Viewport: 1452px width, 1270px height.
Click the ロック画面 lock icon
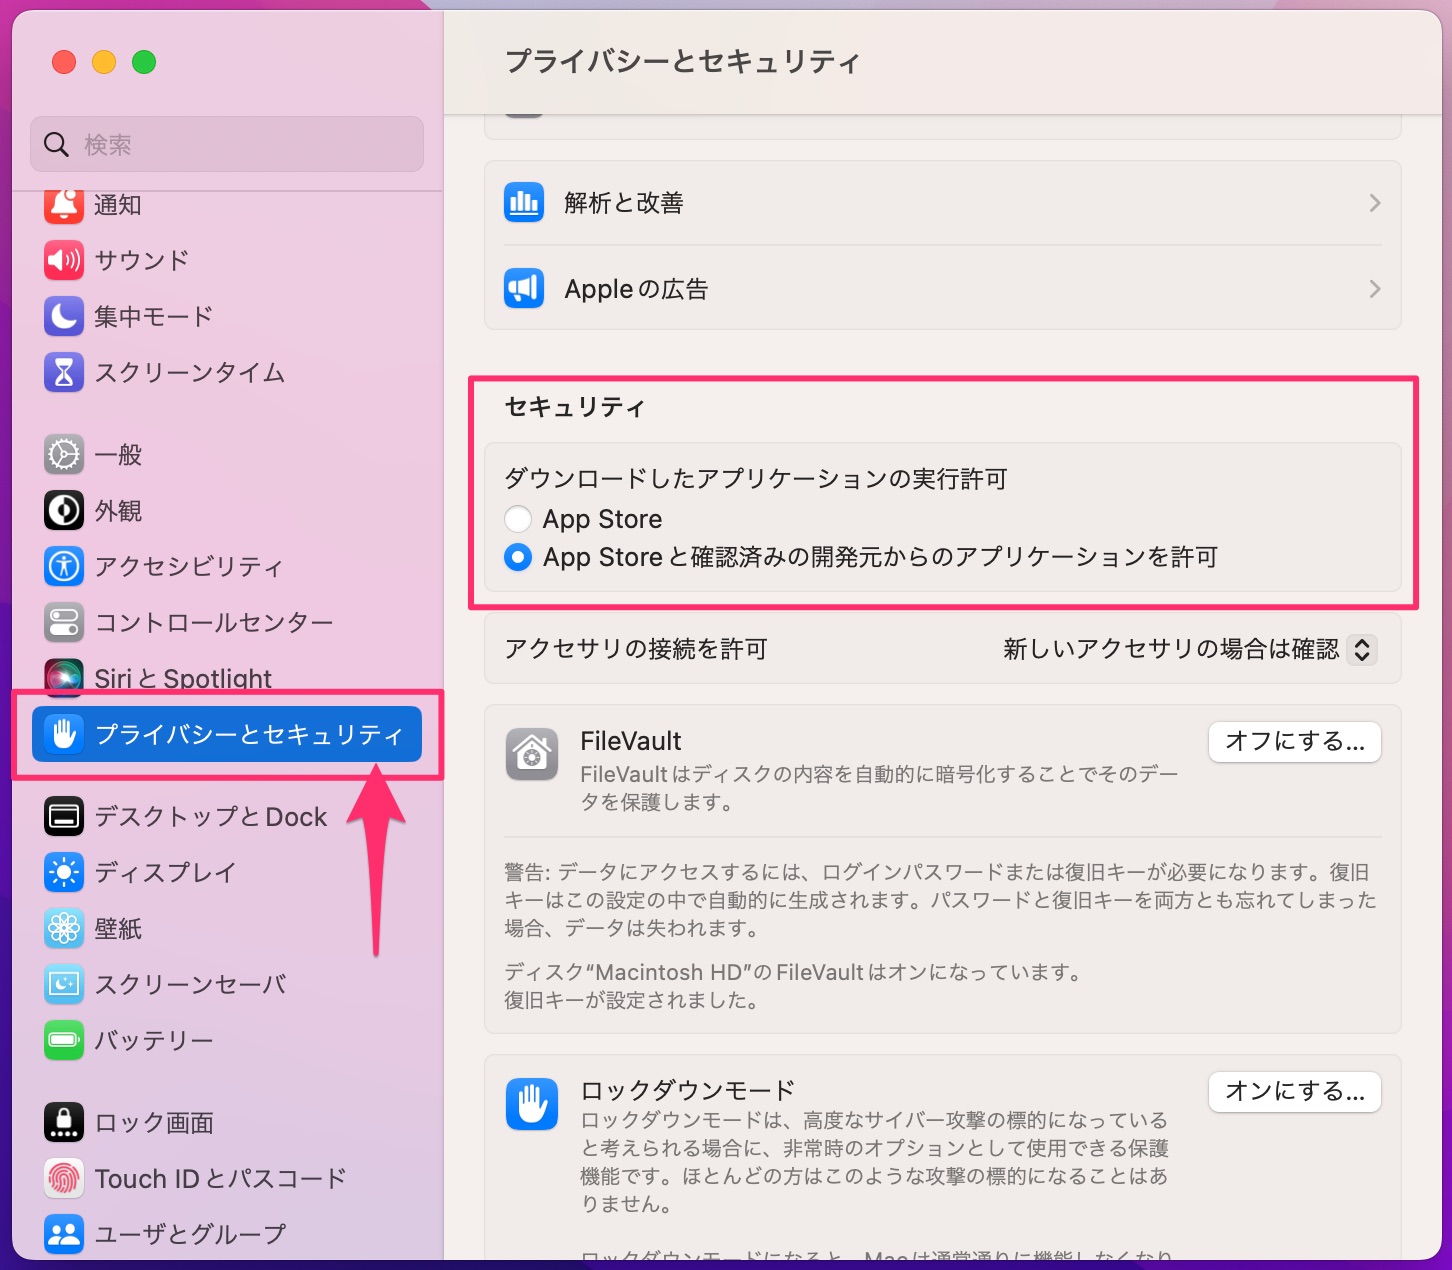[64, 1122]
